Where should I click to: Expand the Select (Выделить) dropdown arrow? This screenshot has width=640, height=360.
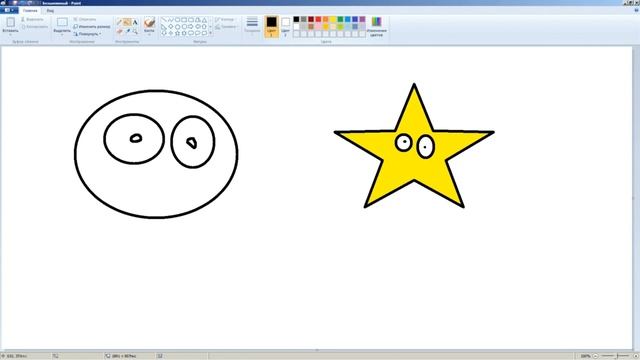pyautogui.click(x=62, y=35)
